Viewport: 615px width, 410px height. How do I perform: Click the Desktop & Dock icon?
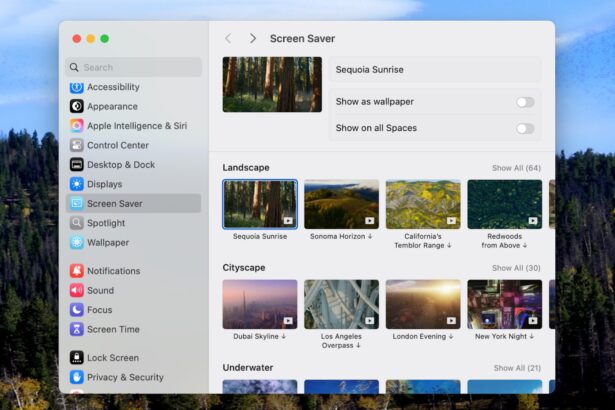click(x=76, y=165)
